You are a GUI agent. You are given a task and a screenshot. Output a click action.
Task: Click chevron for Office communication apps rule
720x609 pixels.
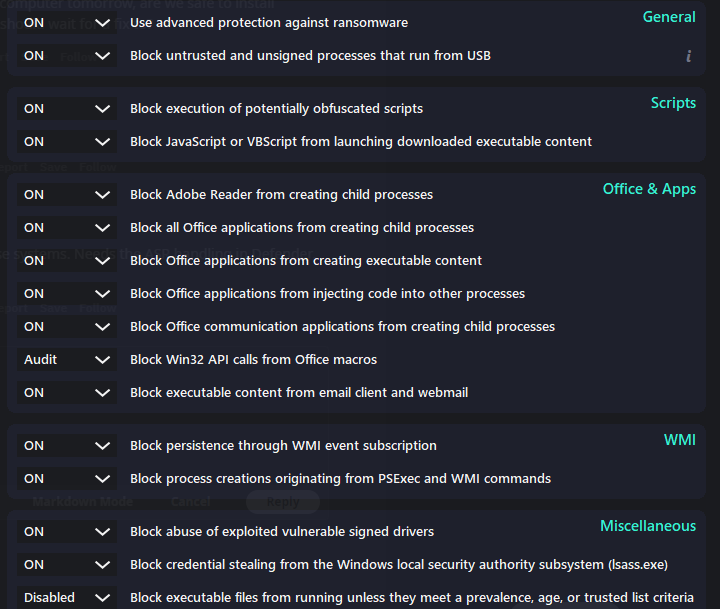(102, 327)
